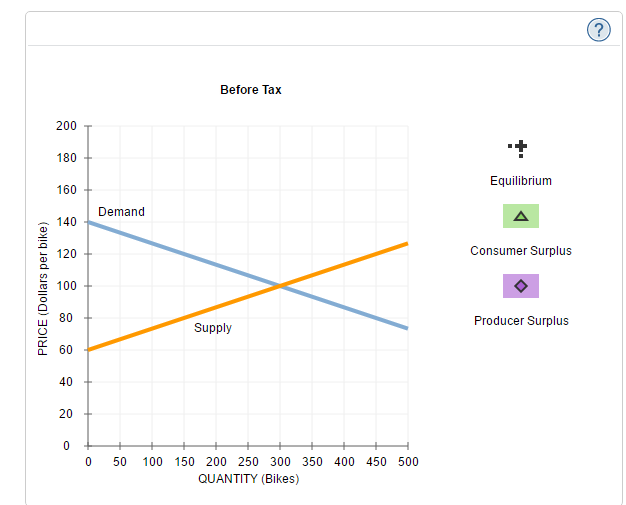626x505 pixels.
Task: Click the PRICE (Dollars per bike) axis title
Action: (43, 287)
